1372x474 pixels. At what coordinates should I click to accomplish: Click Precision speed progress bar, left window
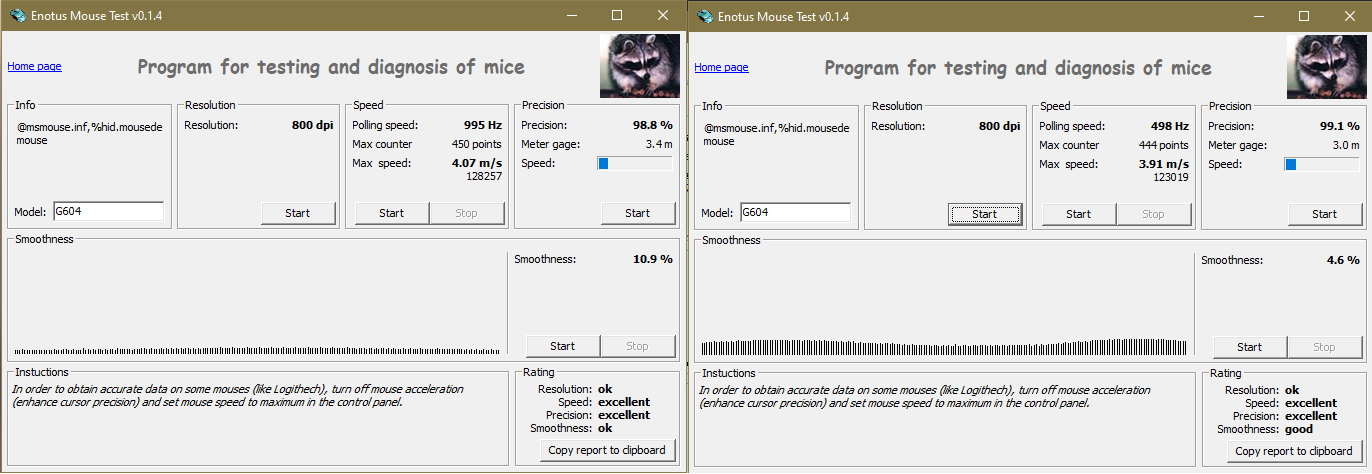point(635,163)
